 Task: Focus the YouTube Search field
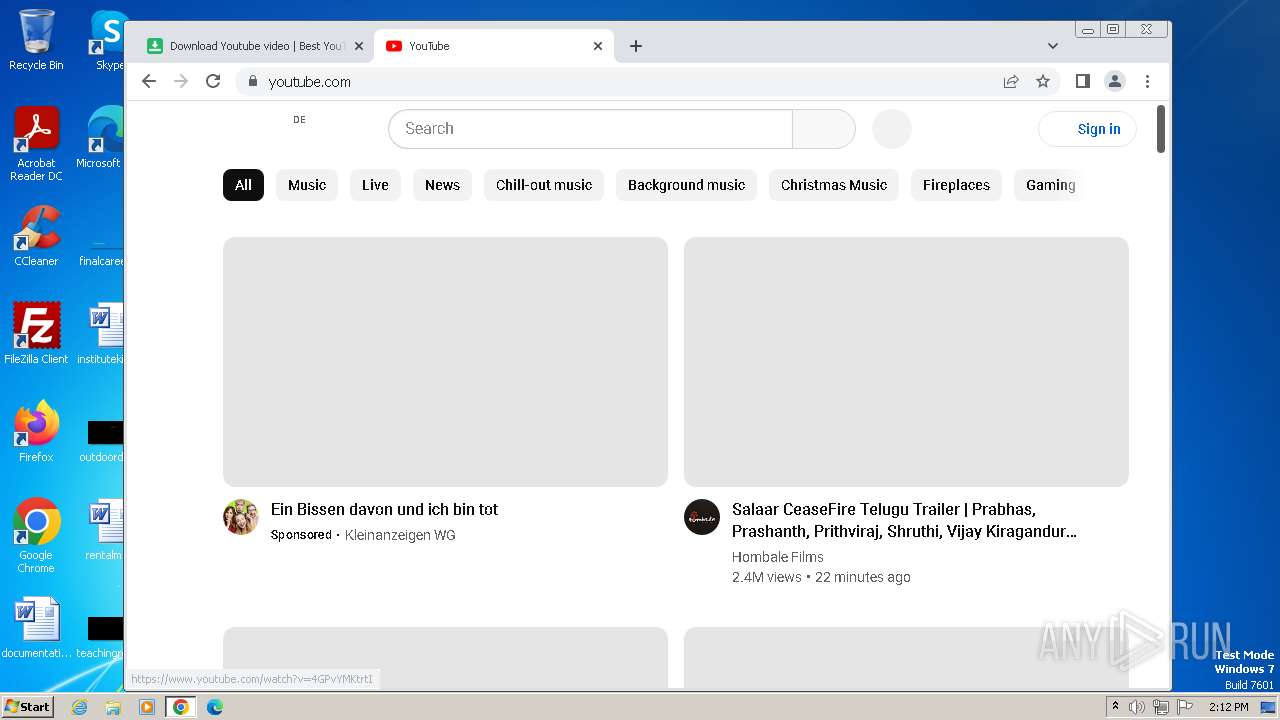pyautogui.click(x=590, y=128)
